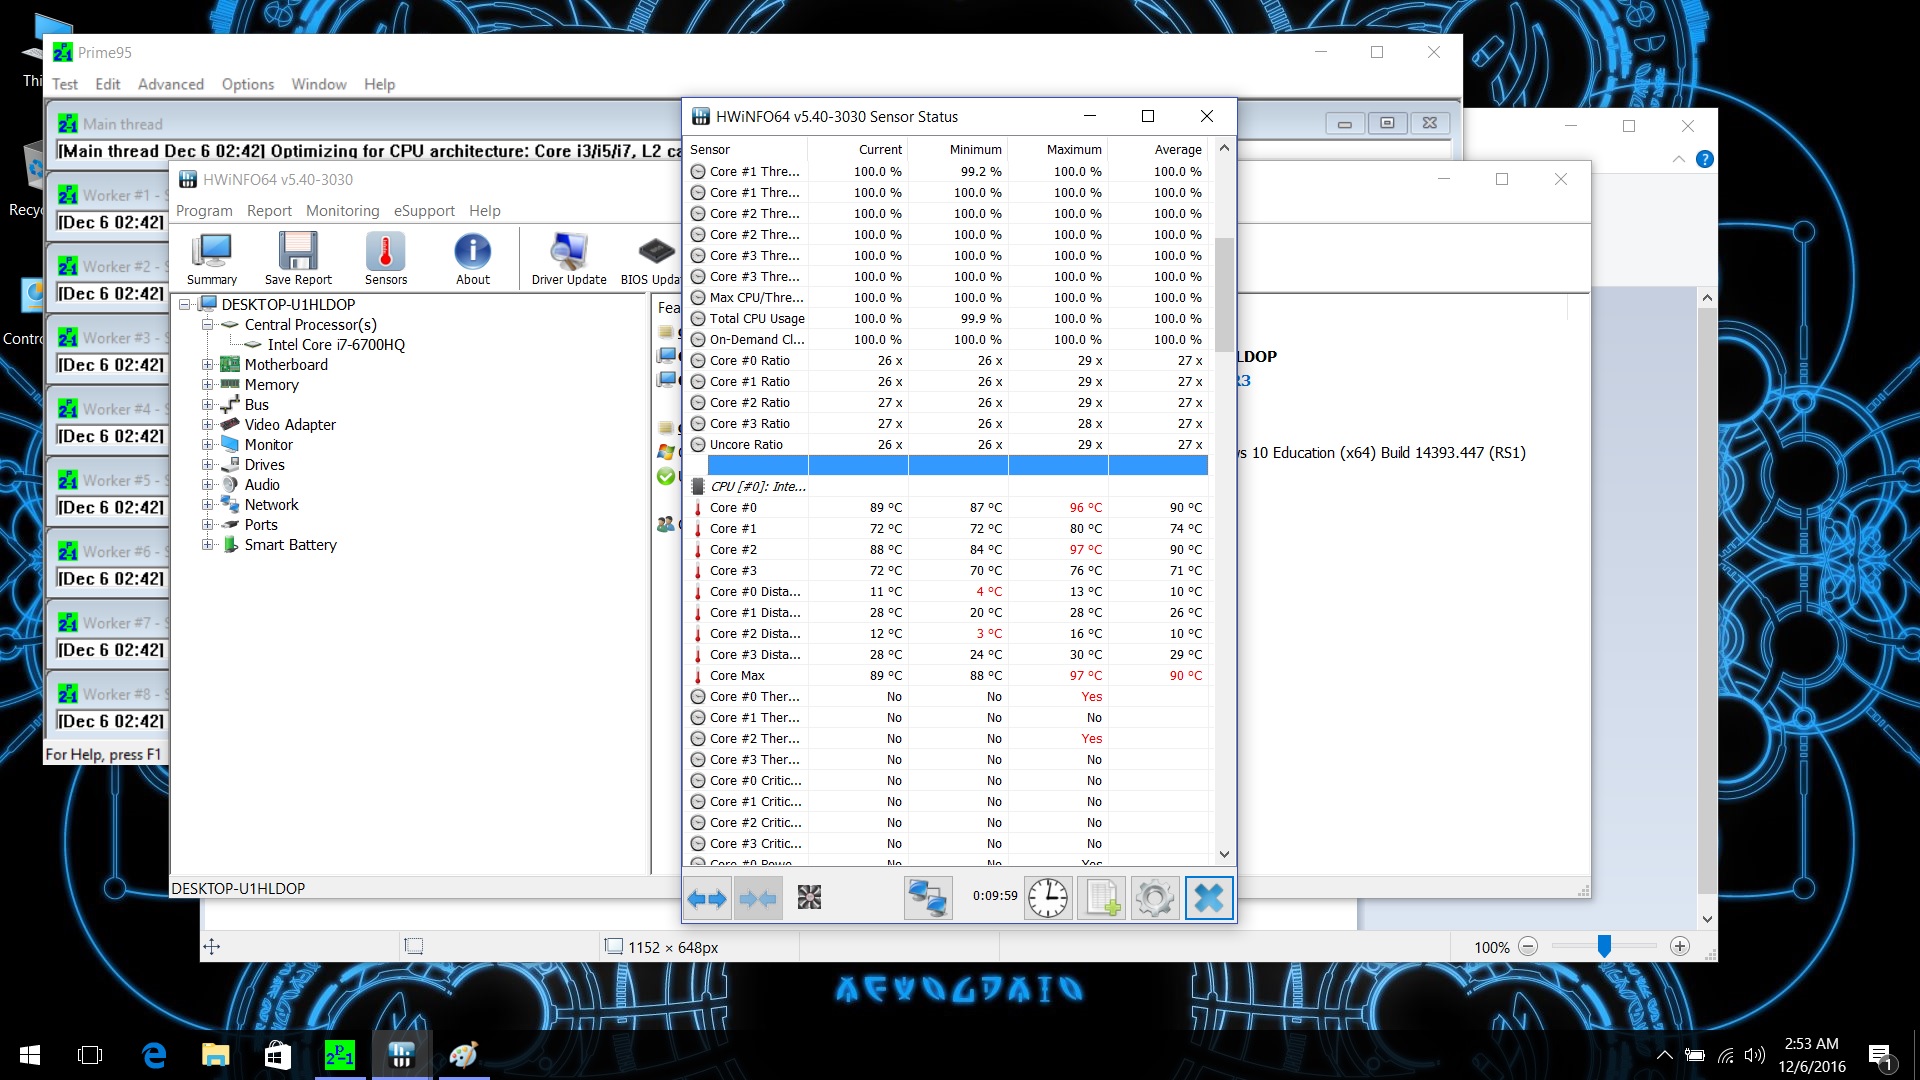The width and height of the screenshot is (1920, 1080).
Task: Open sensor settings gear icon
Action: coord(1155,897)
